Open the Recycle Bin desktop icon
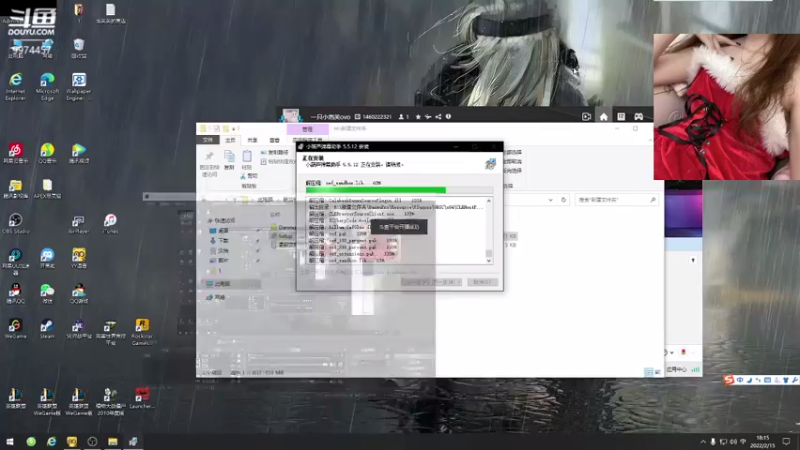The width and height of the screenshot is (800, 450). point(79,48)
